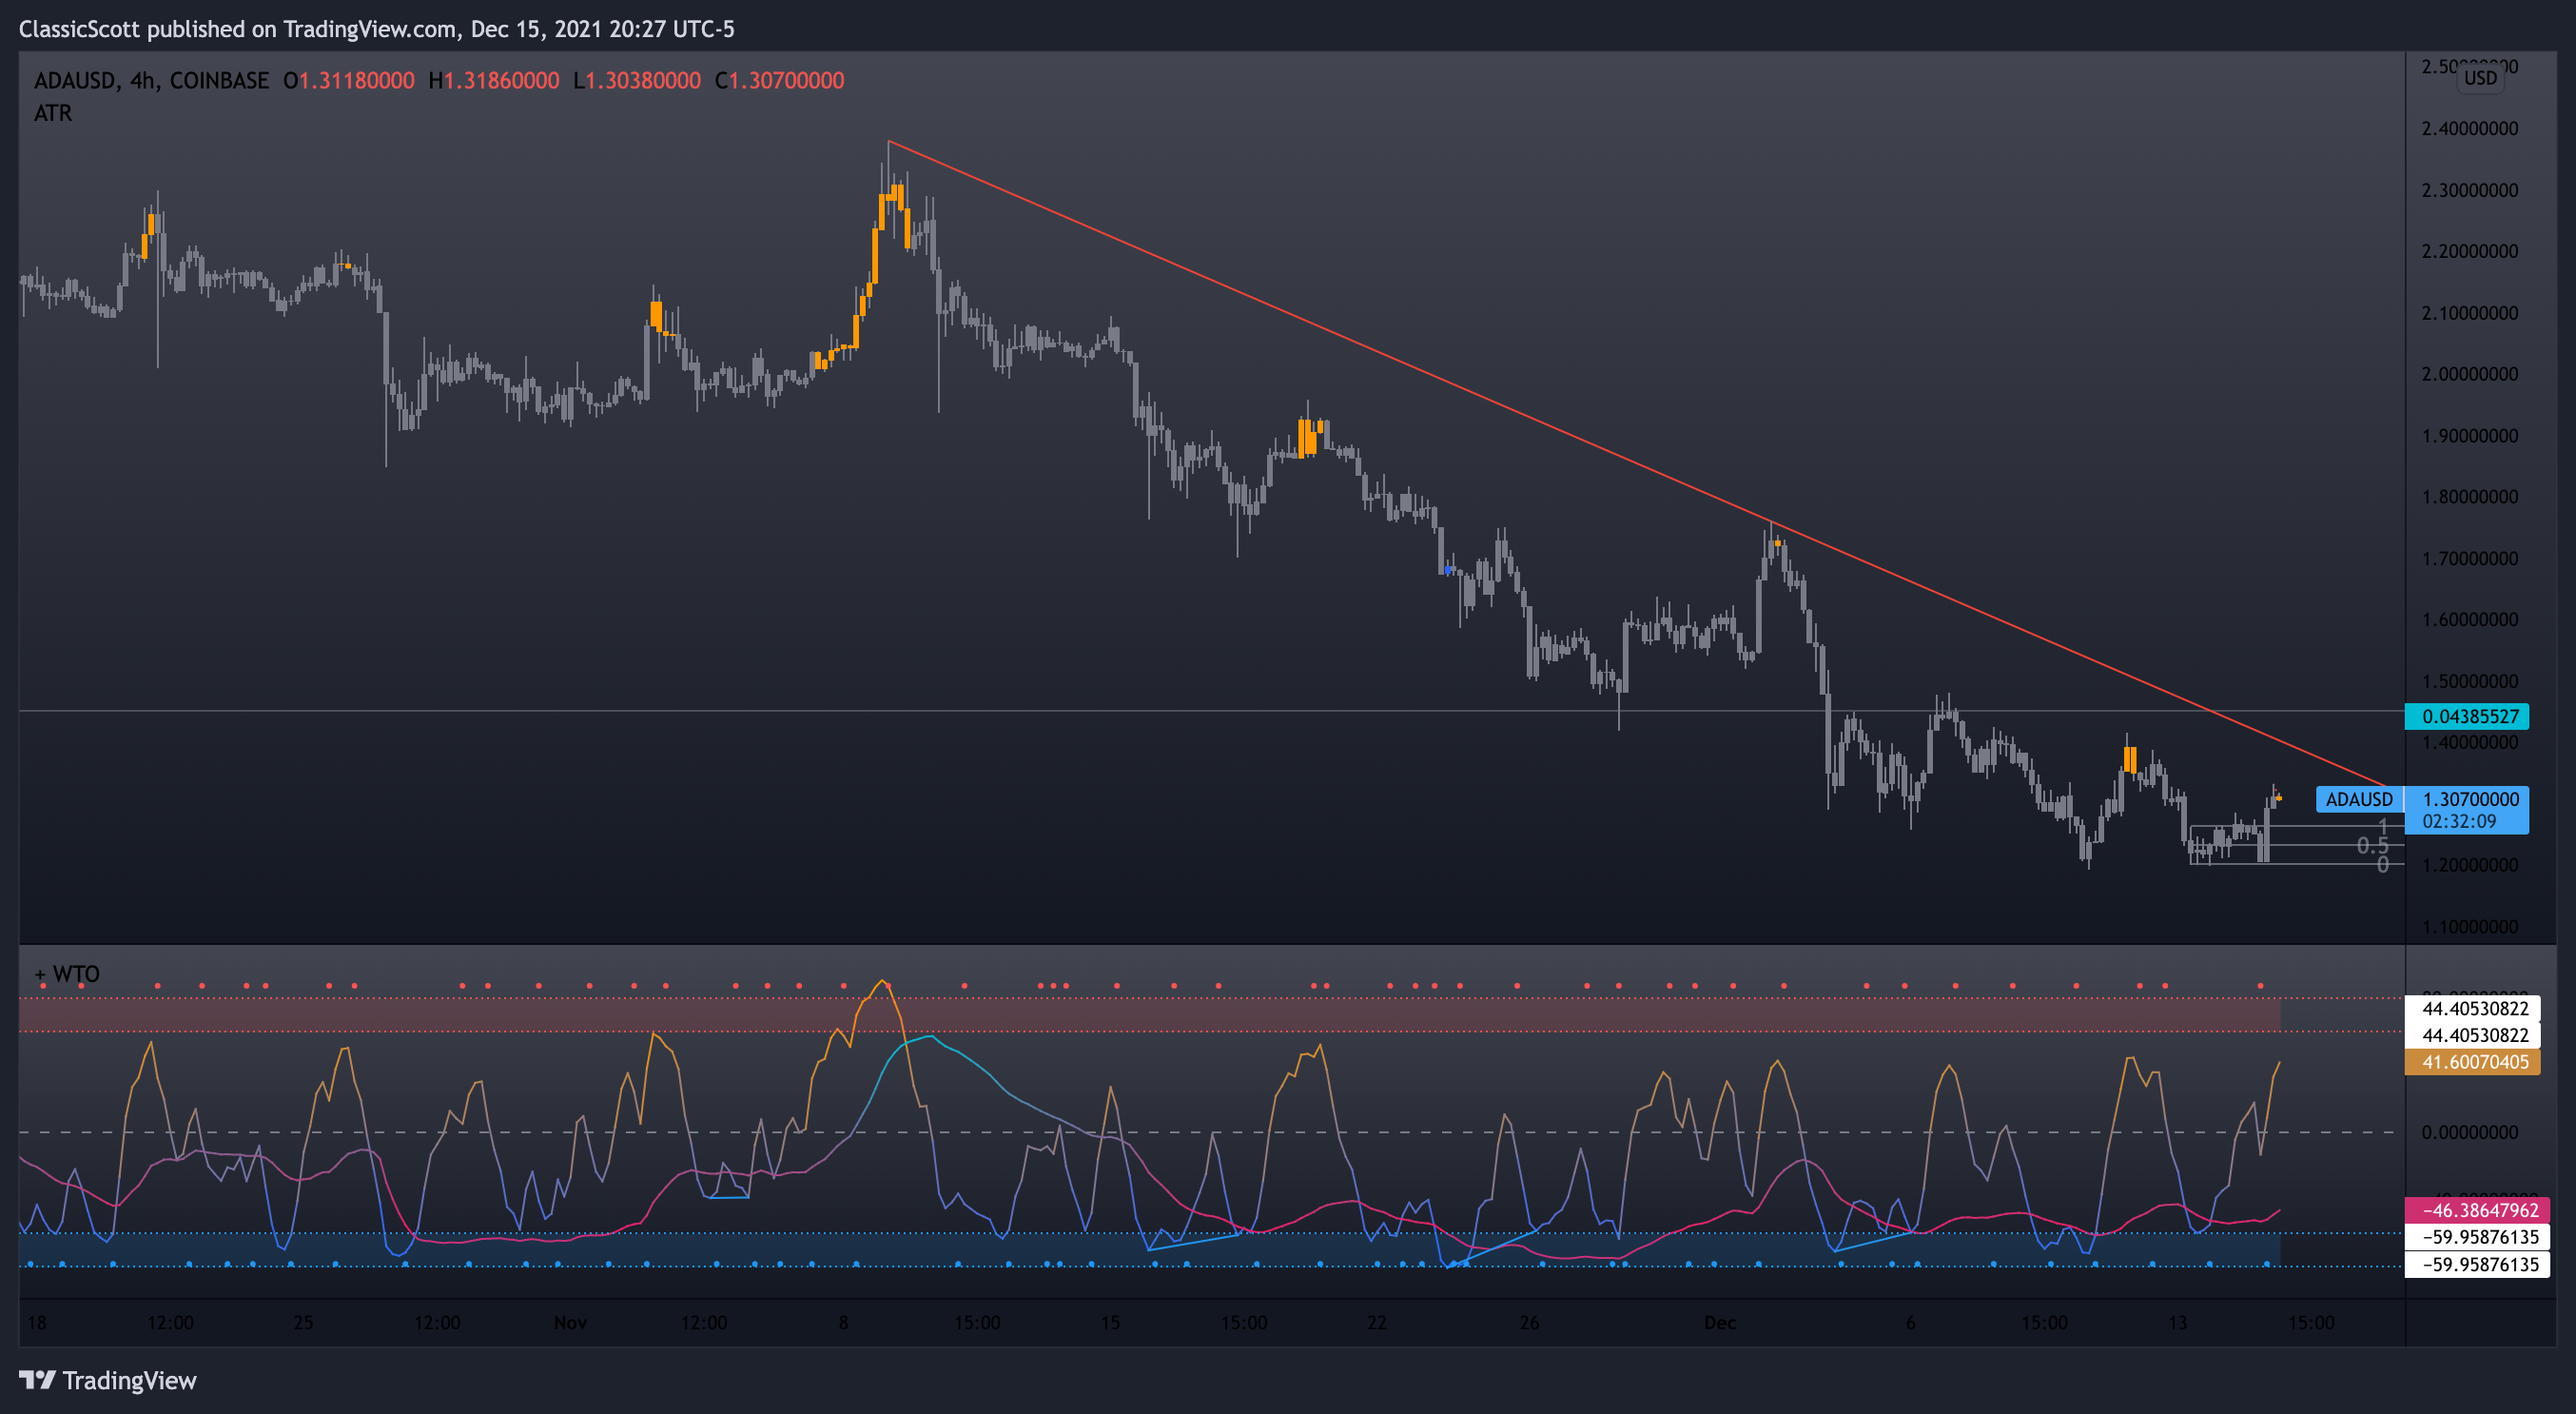Open the USD currency selector

[2480, 78]
